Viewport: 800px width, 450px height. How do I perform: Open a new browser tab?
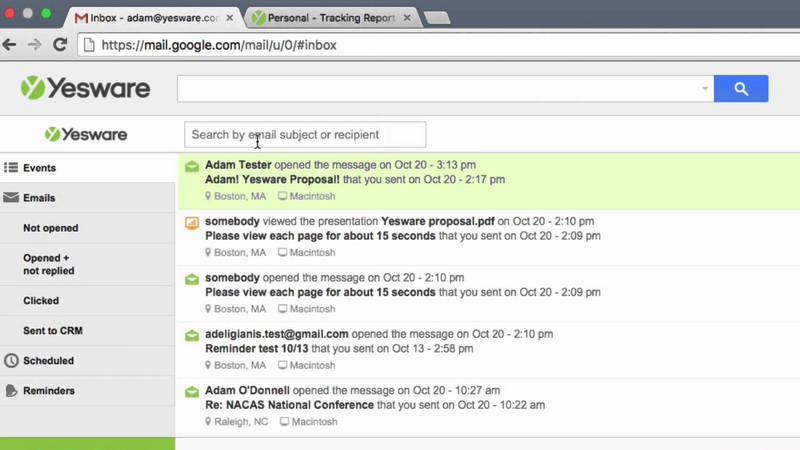click(x=437, y=18)
